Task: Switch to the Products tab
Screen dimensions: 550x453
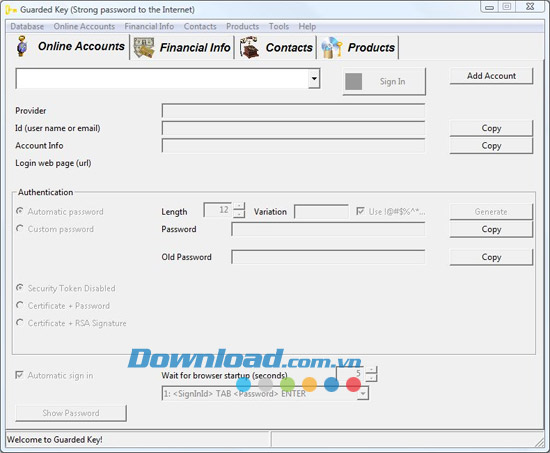Action: [x=358, y=47]
